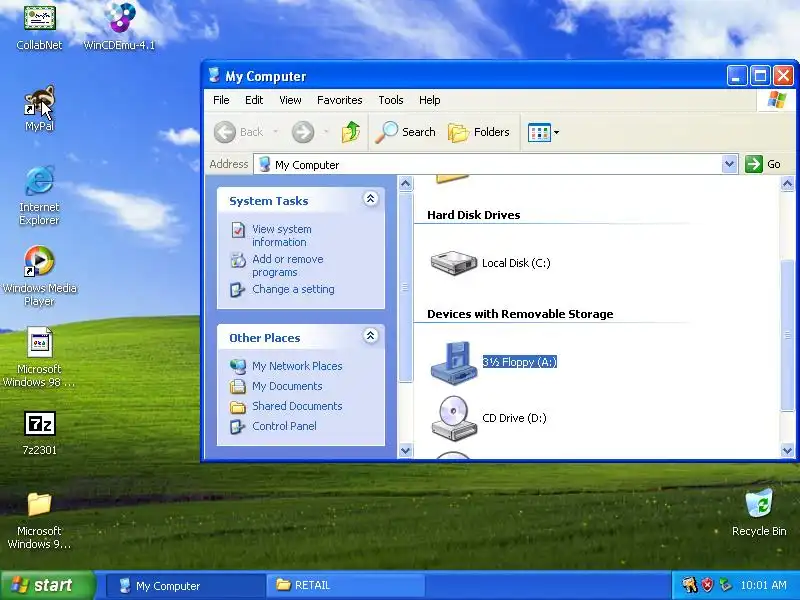Click the red security shield tray icon
This screenshot has height=600, width=800.
tap(707, 585)
